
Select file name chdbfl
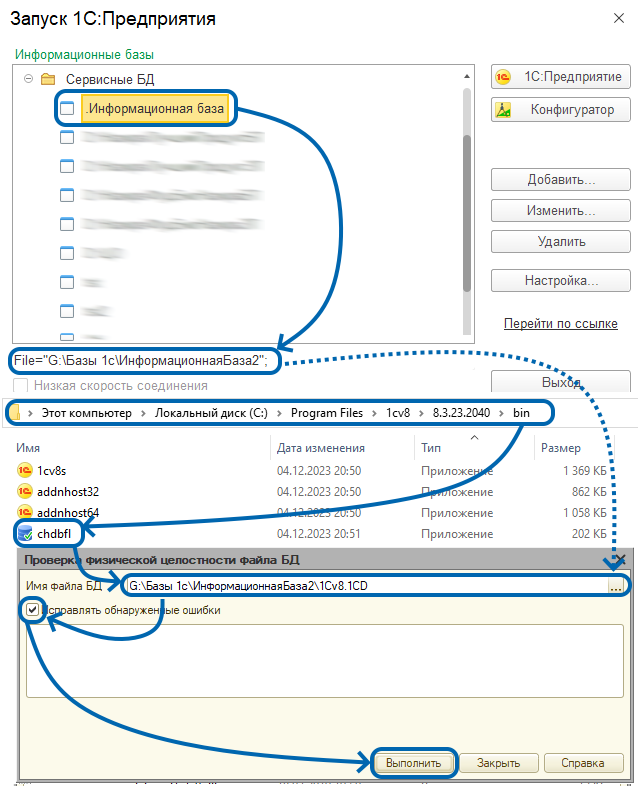tap(54, 534)
